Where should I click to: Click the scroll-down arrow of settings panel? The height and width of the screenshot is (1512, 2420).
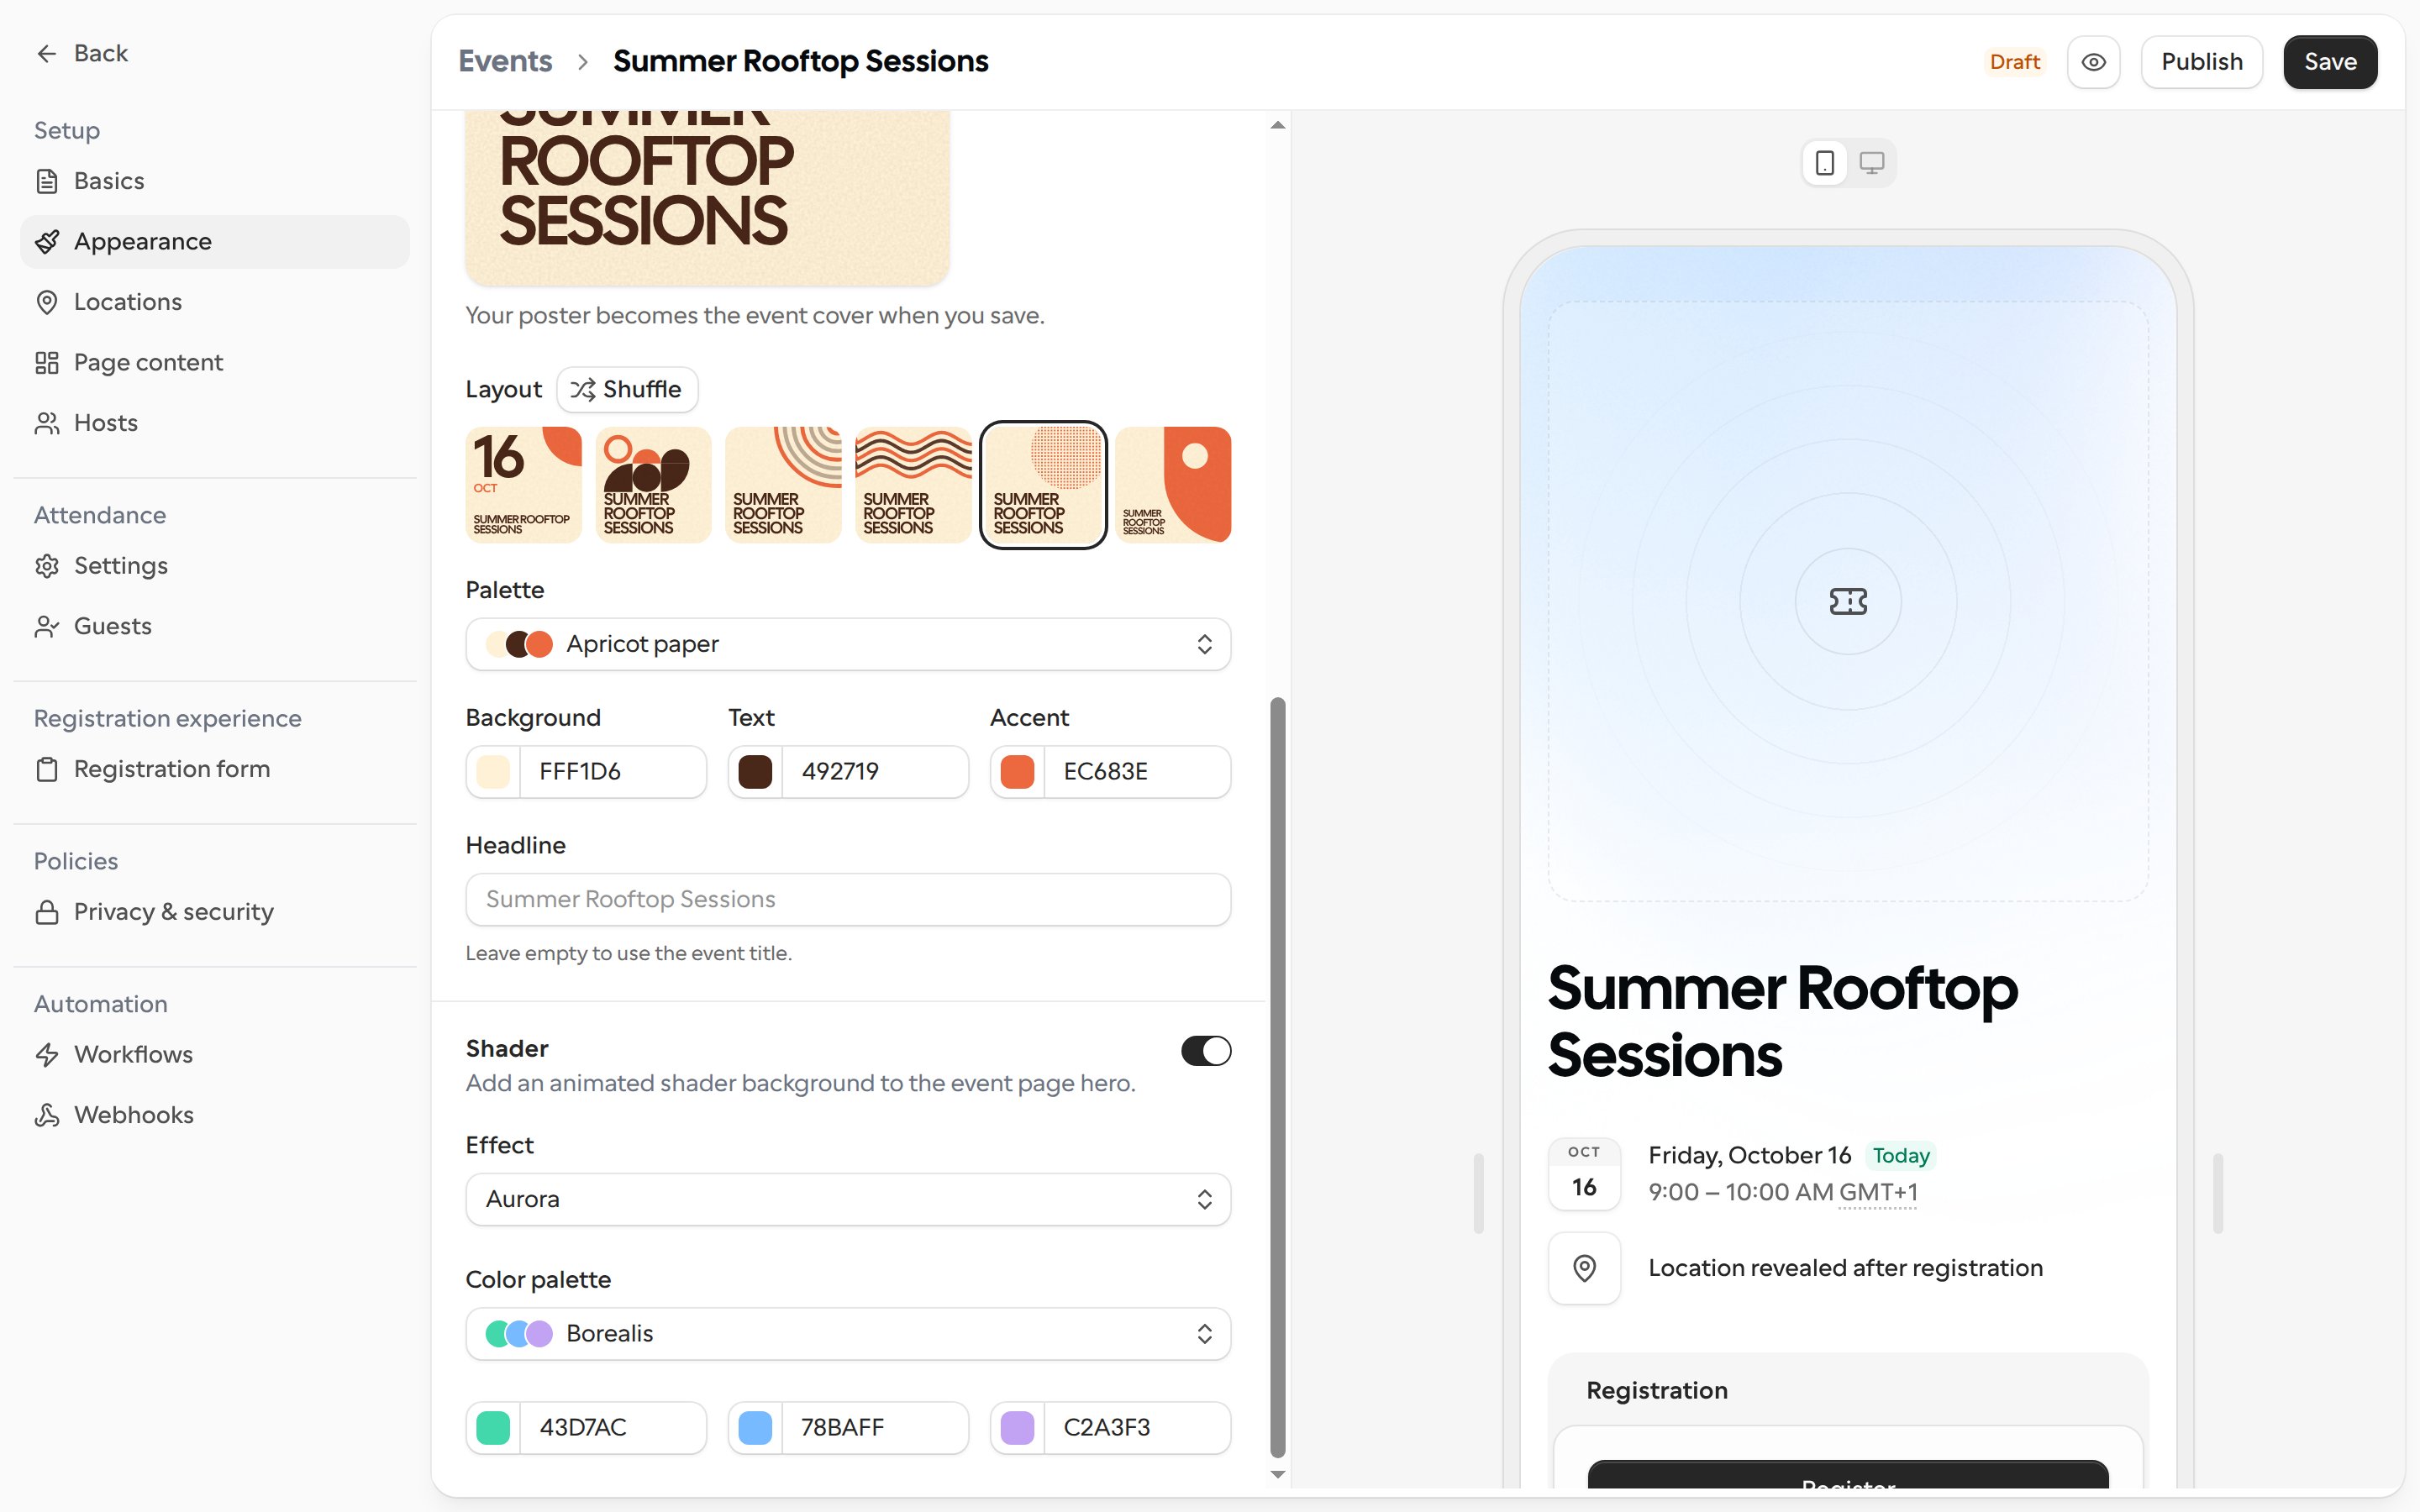pos(1277,1474)
